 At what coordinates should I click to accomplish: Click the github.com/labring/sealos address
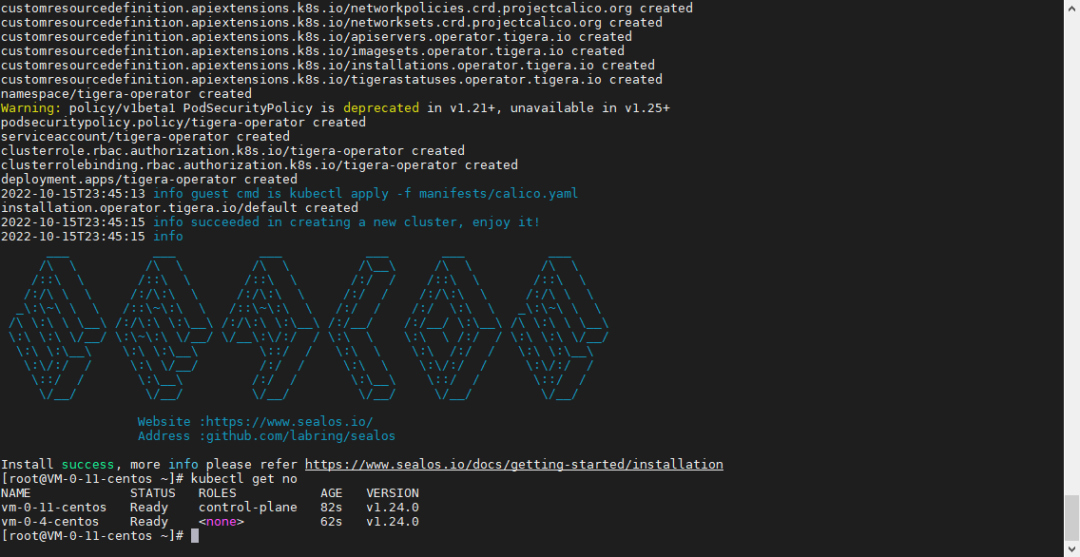(x=296, y=436)
